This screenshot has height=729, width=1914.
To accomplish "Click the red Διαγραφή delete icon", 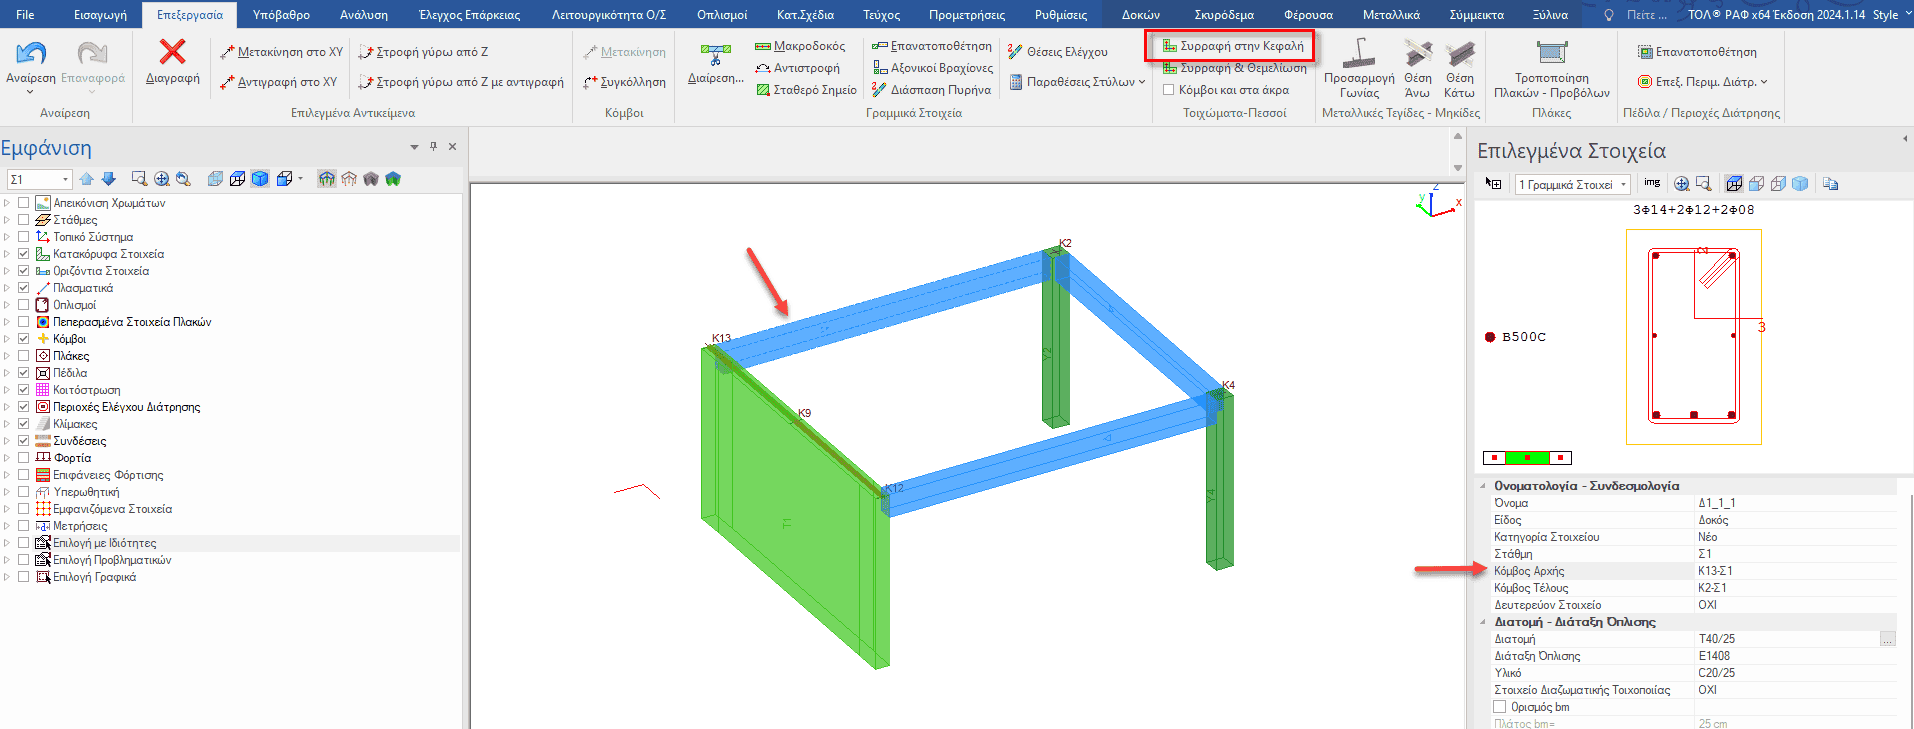I will (x=172, y=53).
